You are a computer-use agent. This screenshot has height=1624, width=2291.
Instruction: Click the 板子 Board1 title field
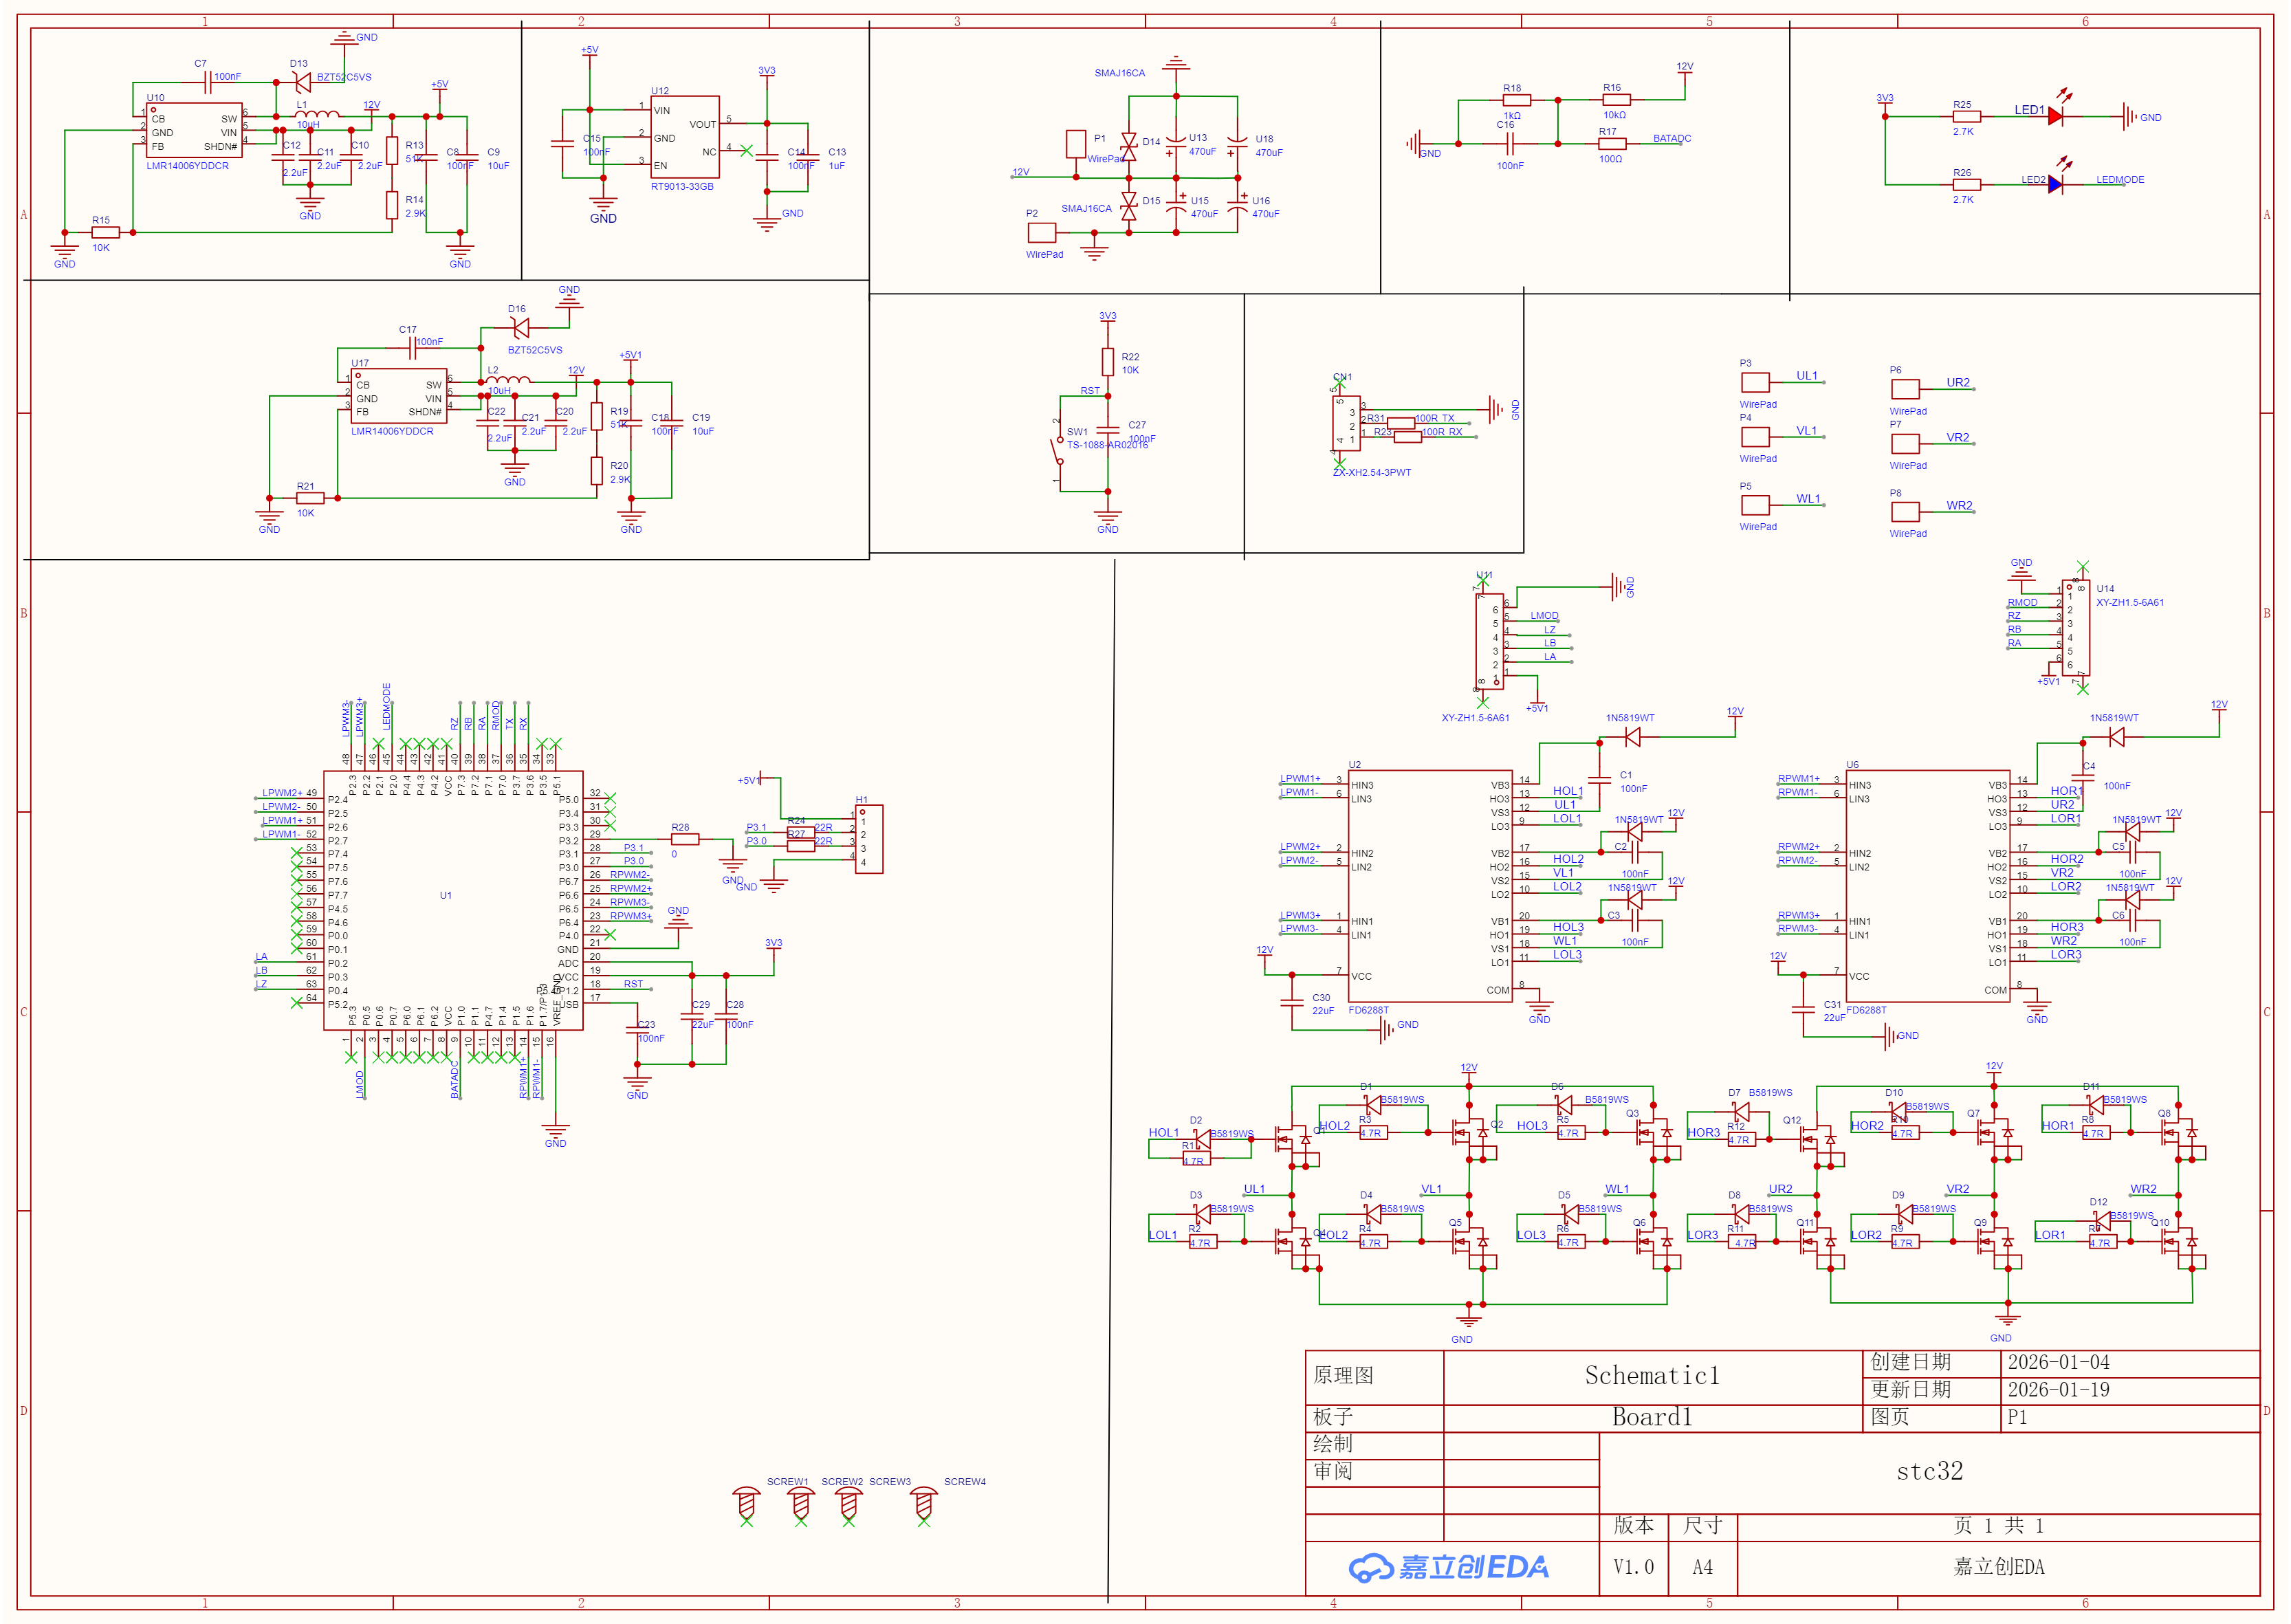tap(1652, 1417)
